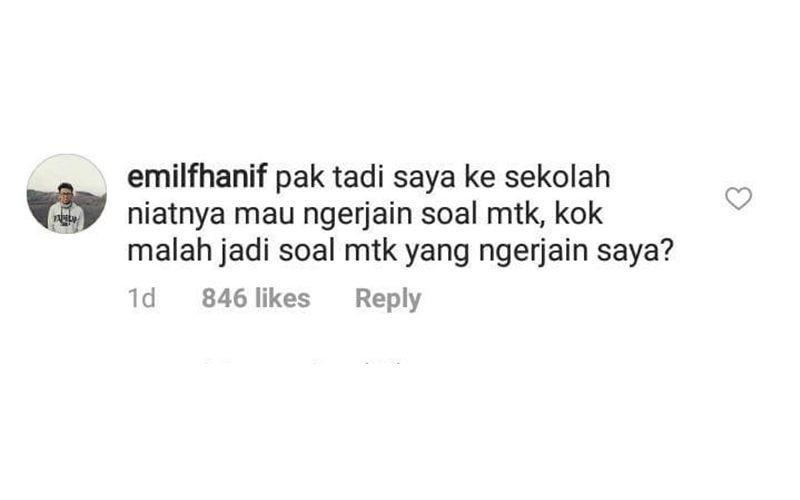The height and width of the screenshot is (500, 800).
Task: Select the comment text starting with 'pak tadi'
Action: pyautogui.click(x=401, y=214)
